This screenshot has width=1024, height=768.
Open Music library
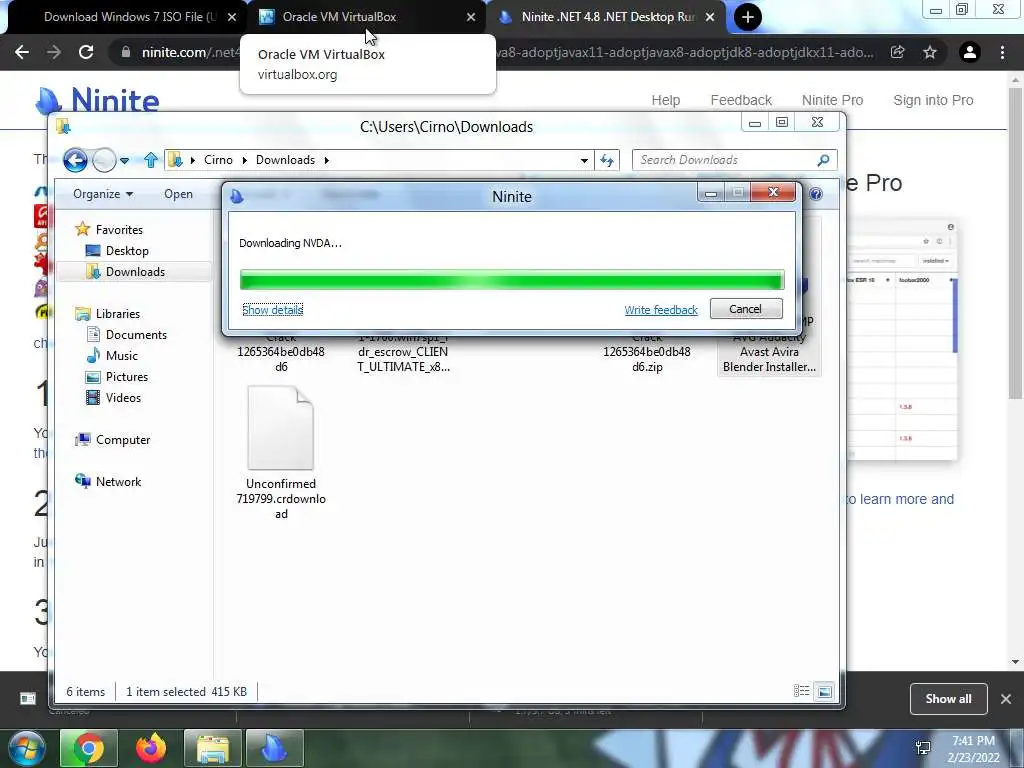[x=121, y=355]
